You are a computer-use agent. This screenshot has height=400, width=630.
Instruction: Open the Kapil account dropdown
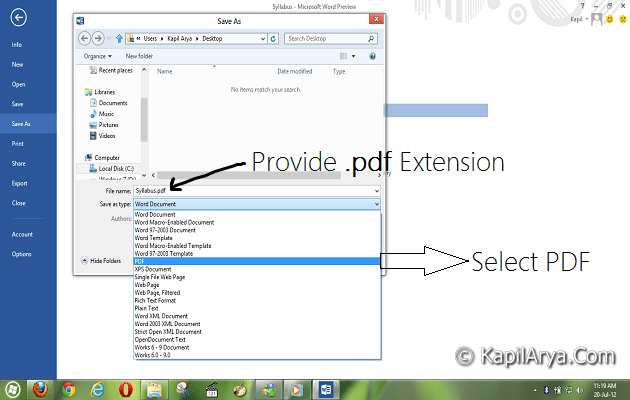(579, 19)
